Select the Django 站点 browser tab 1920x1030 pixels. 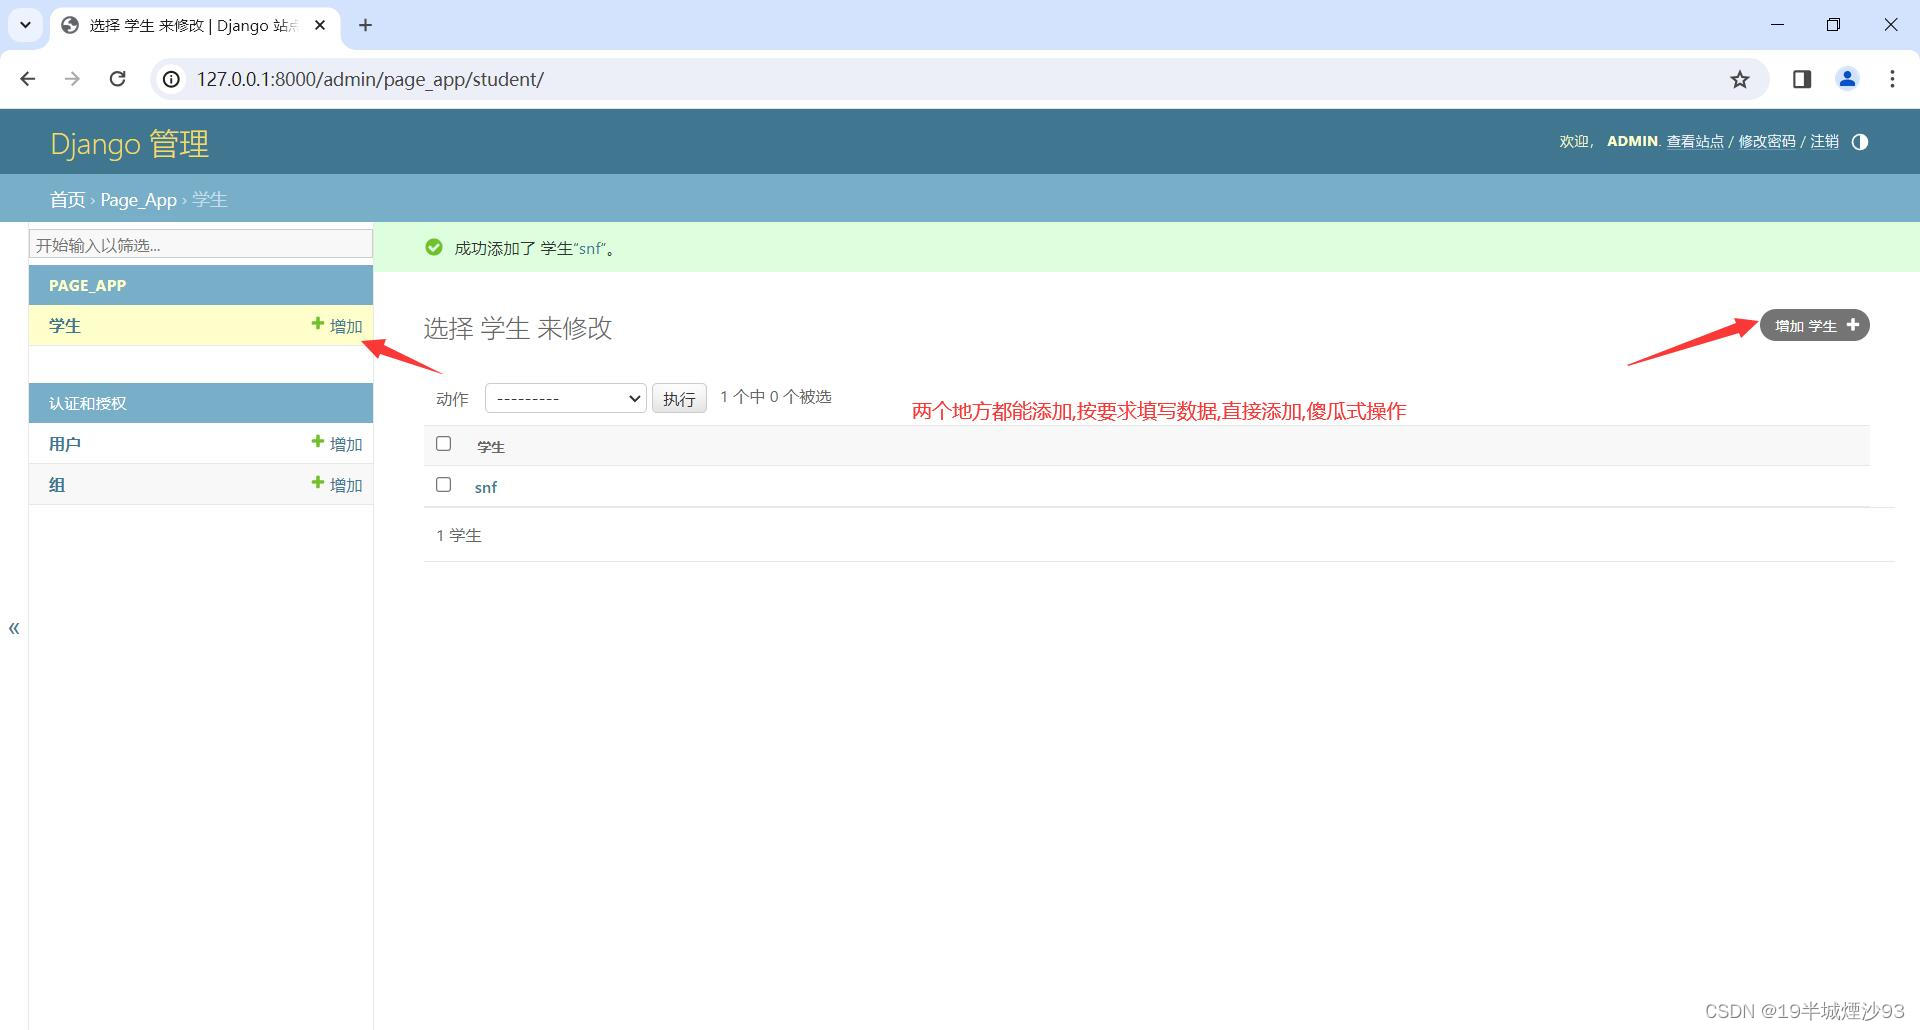pos(194,25)
